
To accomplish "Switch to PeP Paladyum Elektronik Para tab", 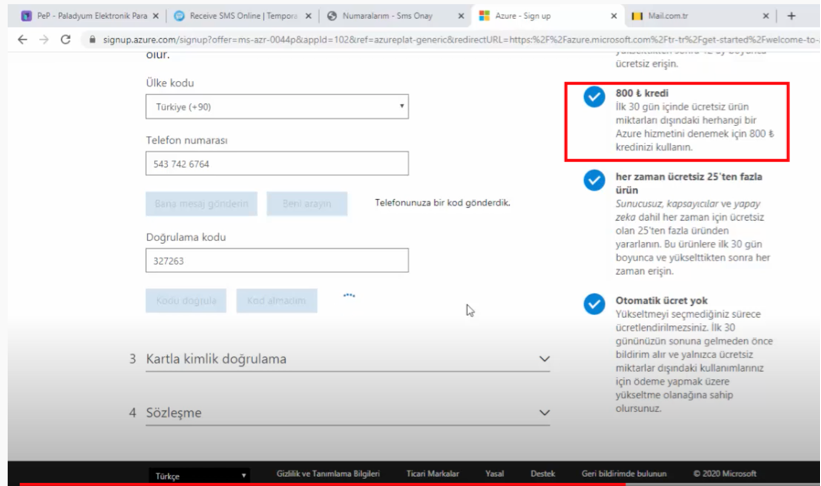I will pos(92,16).
